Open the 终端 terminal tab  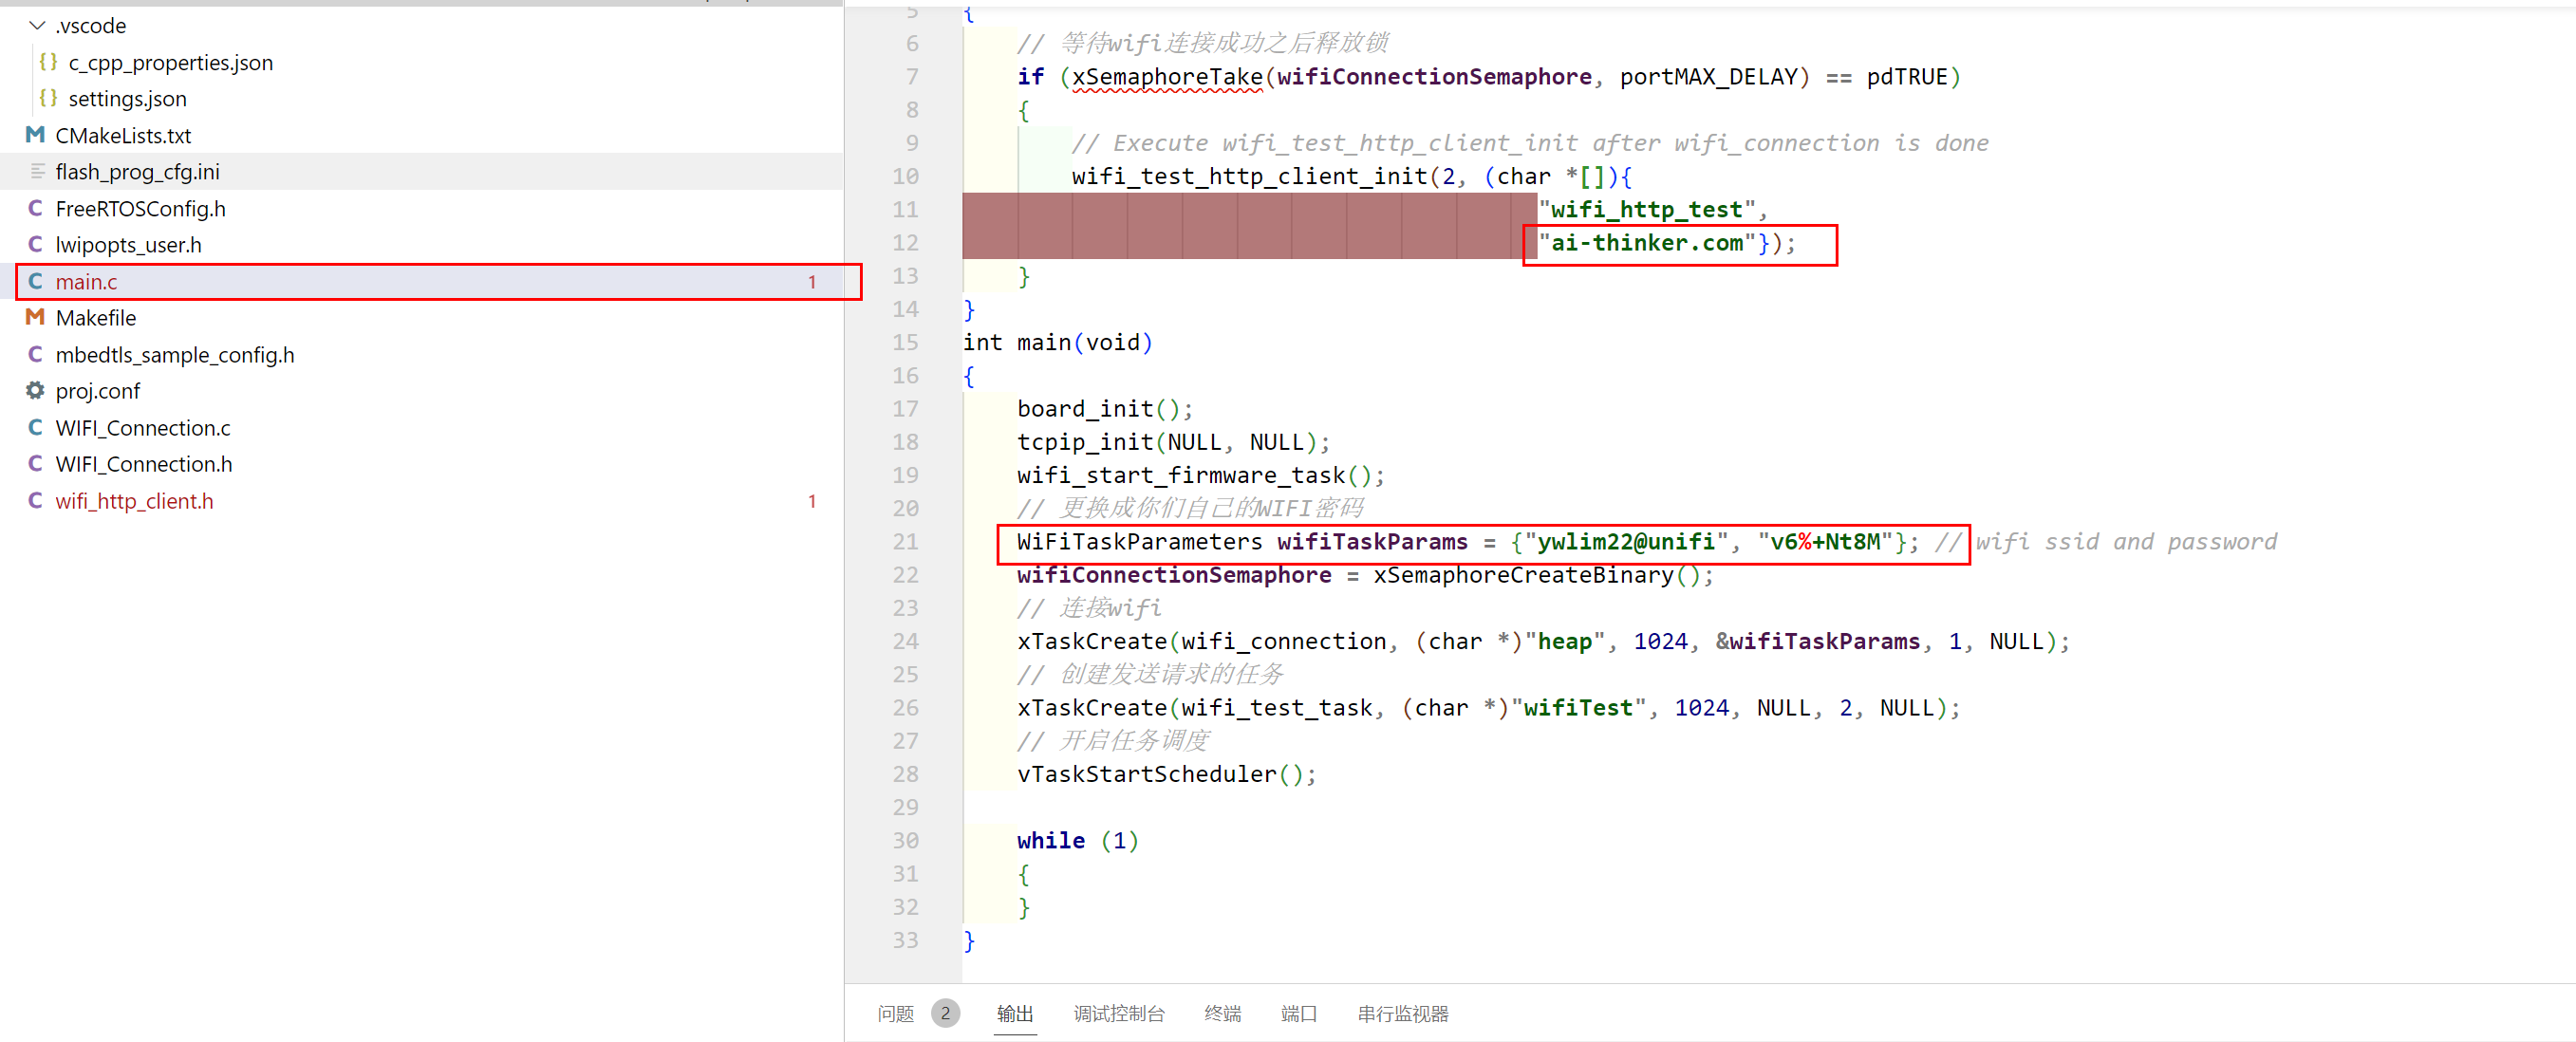1222,1013
